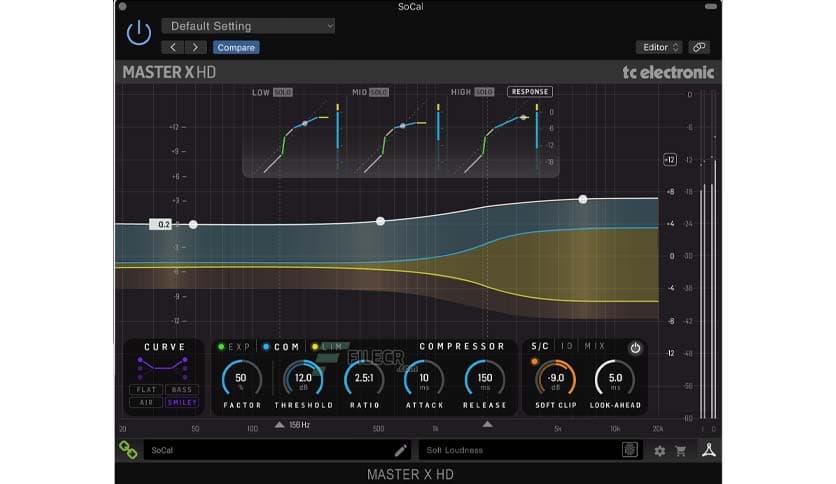This screenshot has height=484, width=836.
Task: Toggle the Compare button
Action: point(236,47)
